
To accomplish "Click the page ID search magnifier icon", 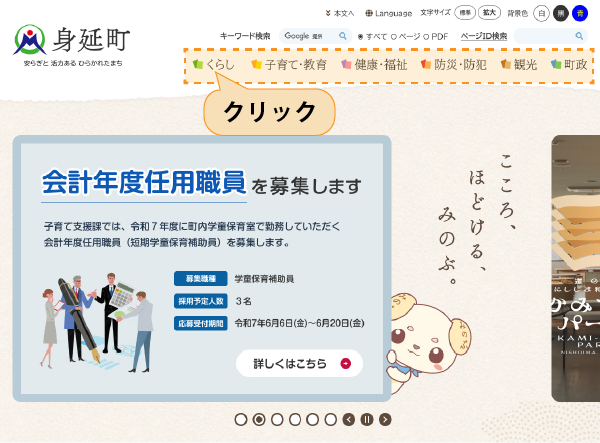I will pyautogui.click(x=579, y=36).
